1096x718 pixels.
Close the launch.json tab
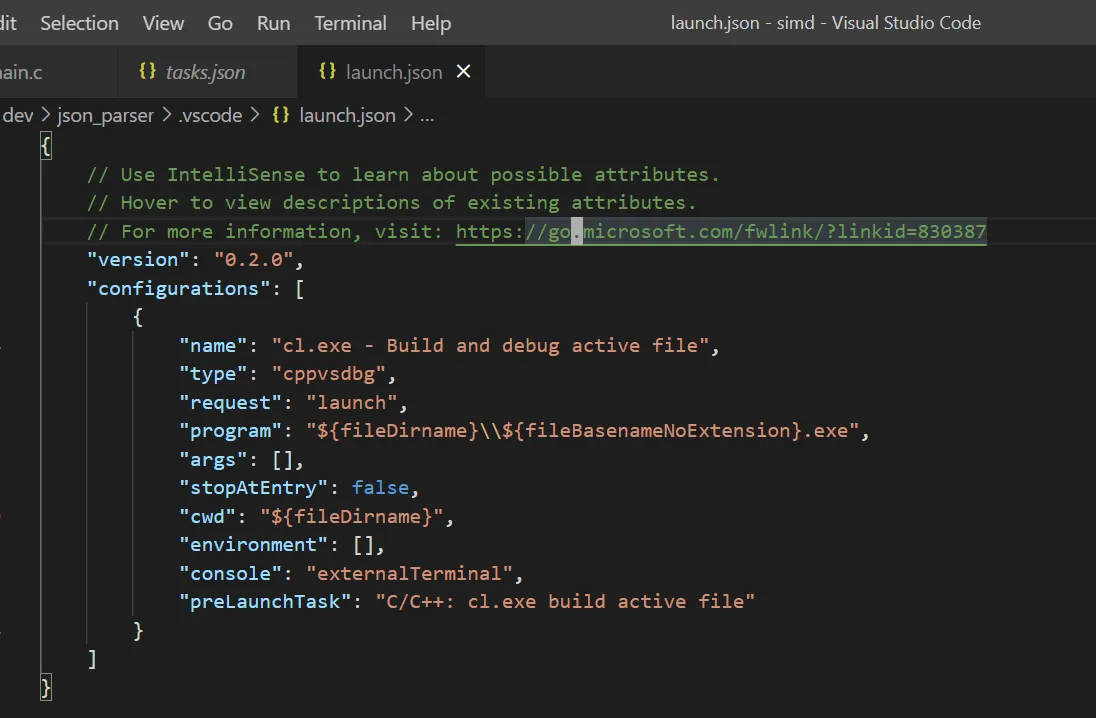463,71
